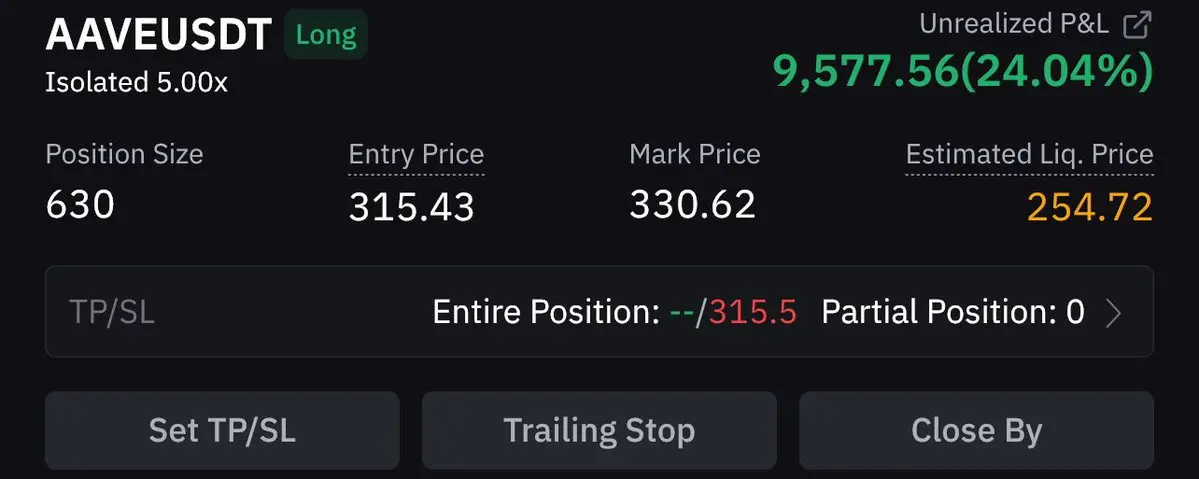
Task: Open the Trailing Stop button
Action: (x=600, y=431)
